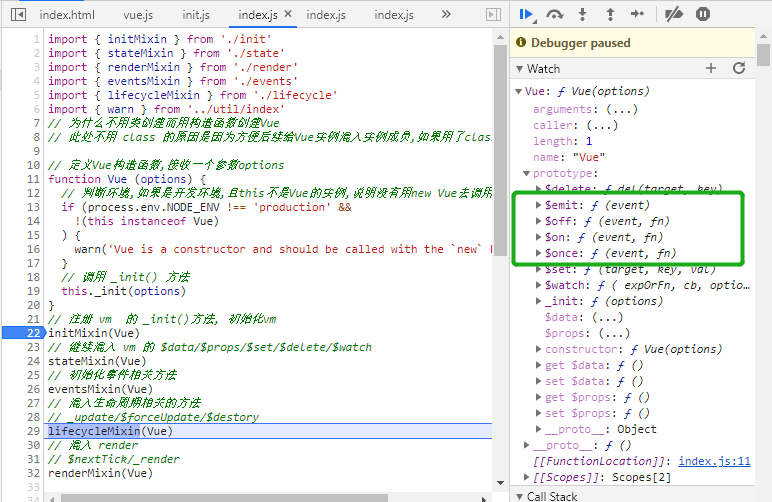Evaluate the $data (...) getter value
Image resolution: width=772 pixels, height=502 pixels.
[x=607, y=317]
